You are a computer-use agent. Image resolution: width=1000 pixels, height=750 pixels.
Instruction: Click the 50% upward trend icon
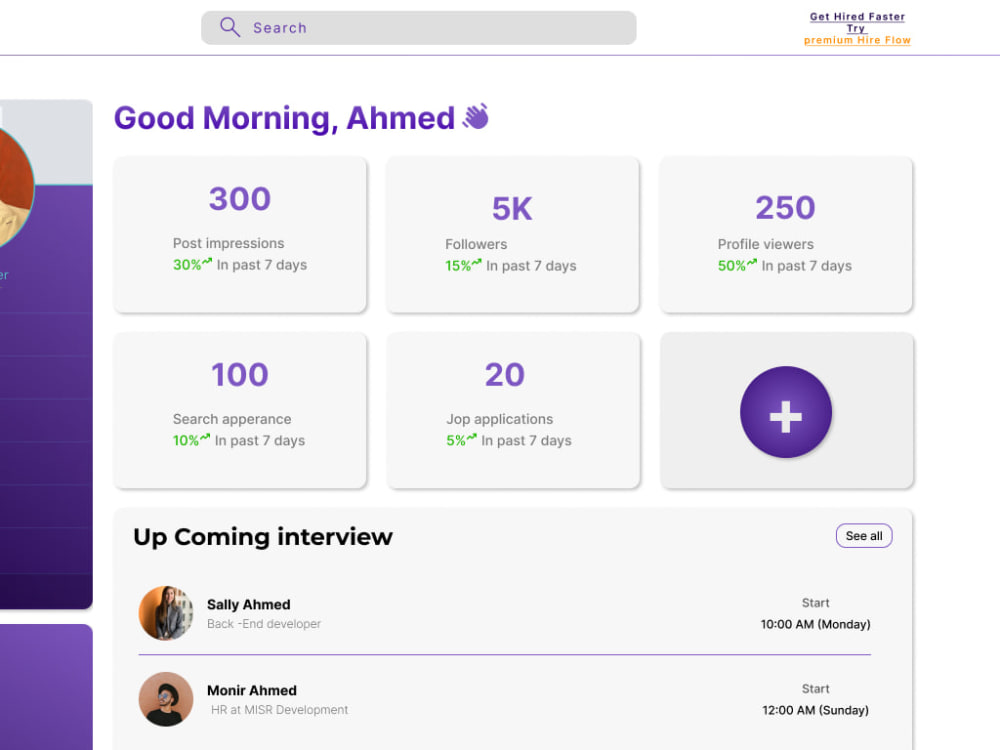point(752,262)
